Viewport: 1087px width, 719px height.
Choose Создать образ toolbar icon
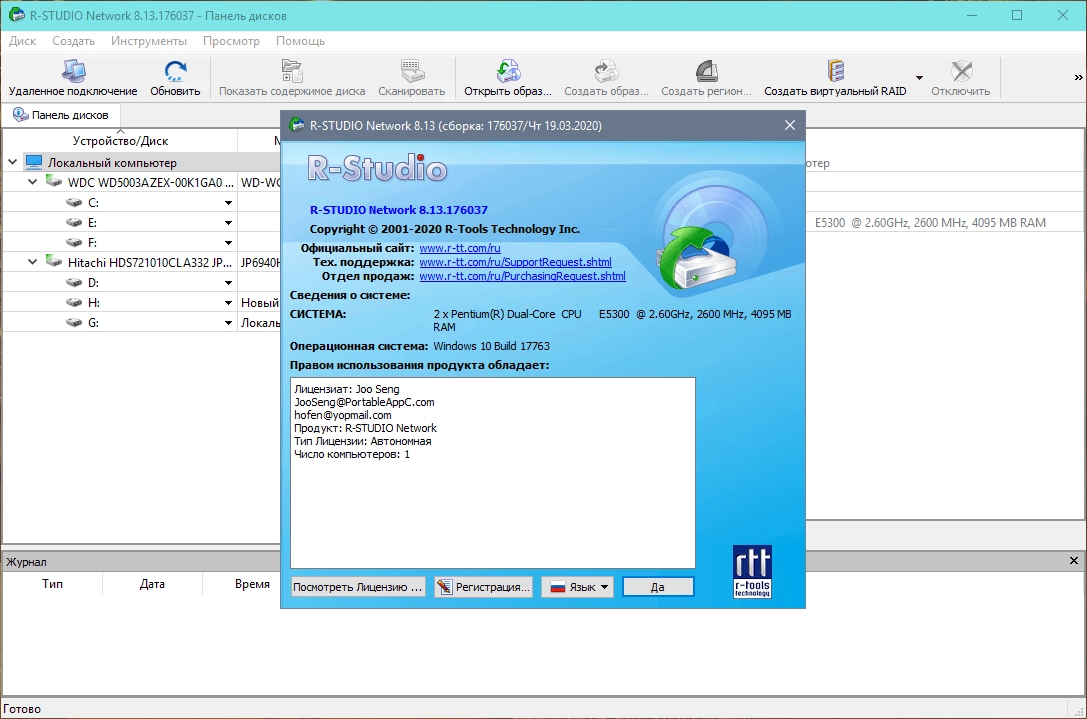tap(606, 78)
